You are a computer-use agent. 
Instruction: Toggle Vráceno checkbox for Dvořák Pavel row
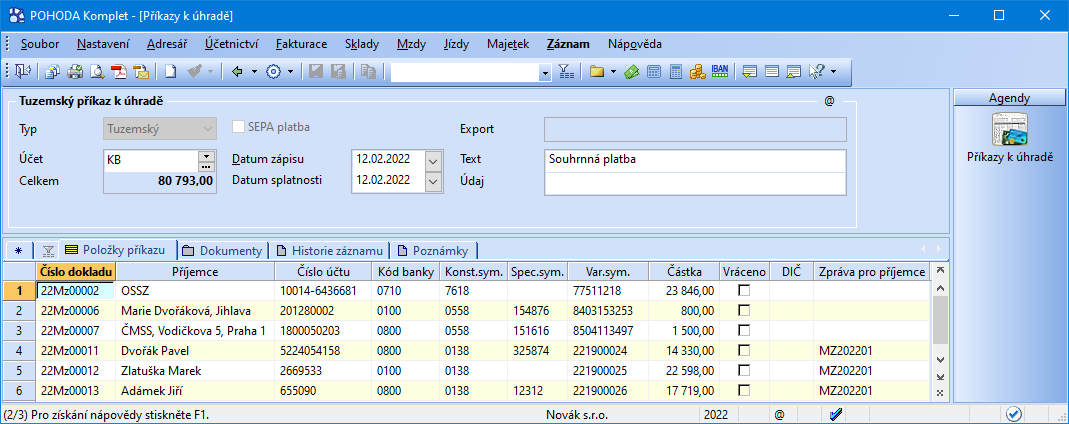tap(744, 350)
